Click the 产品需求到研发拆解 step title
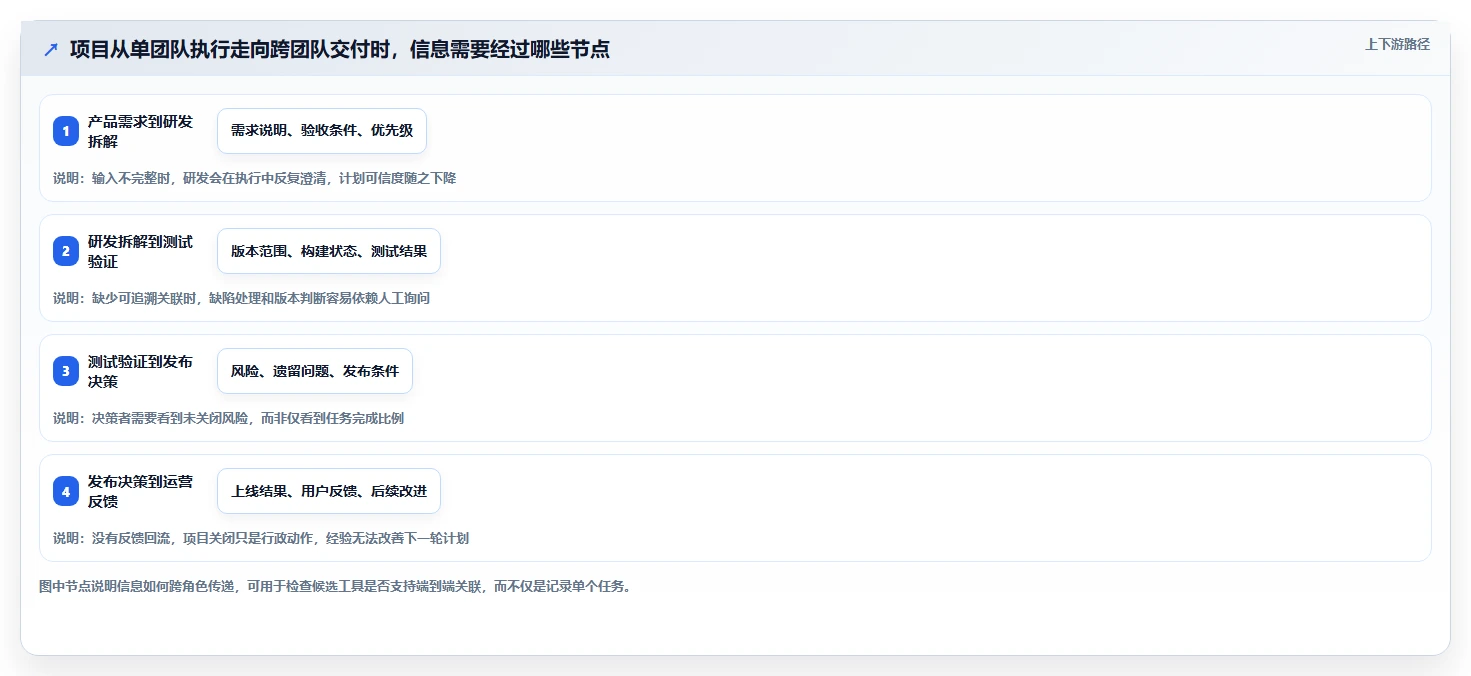Viewport: 1471px width, 676px height. (140, 131)
